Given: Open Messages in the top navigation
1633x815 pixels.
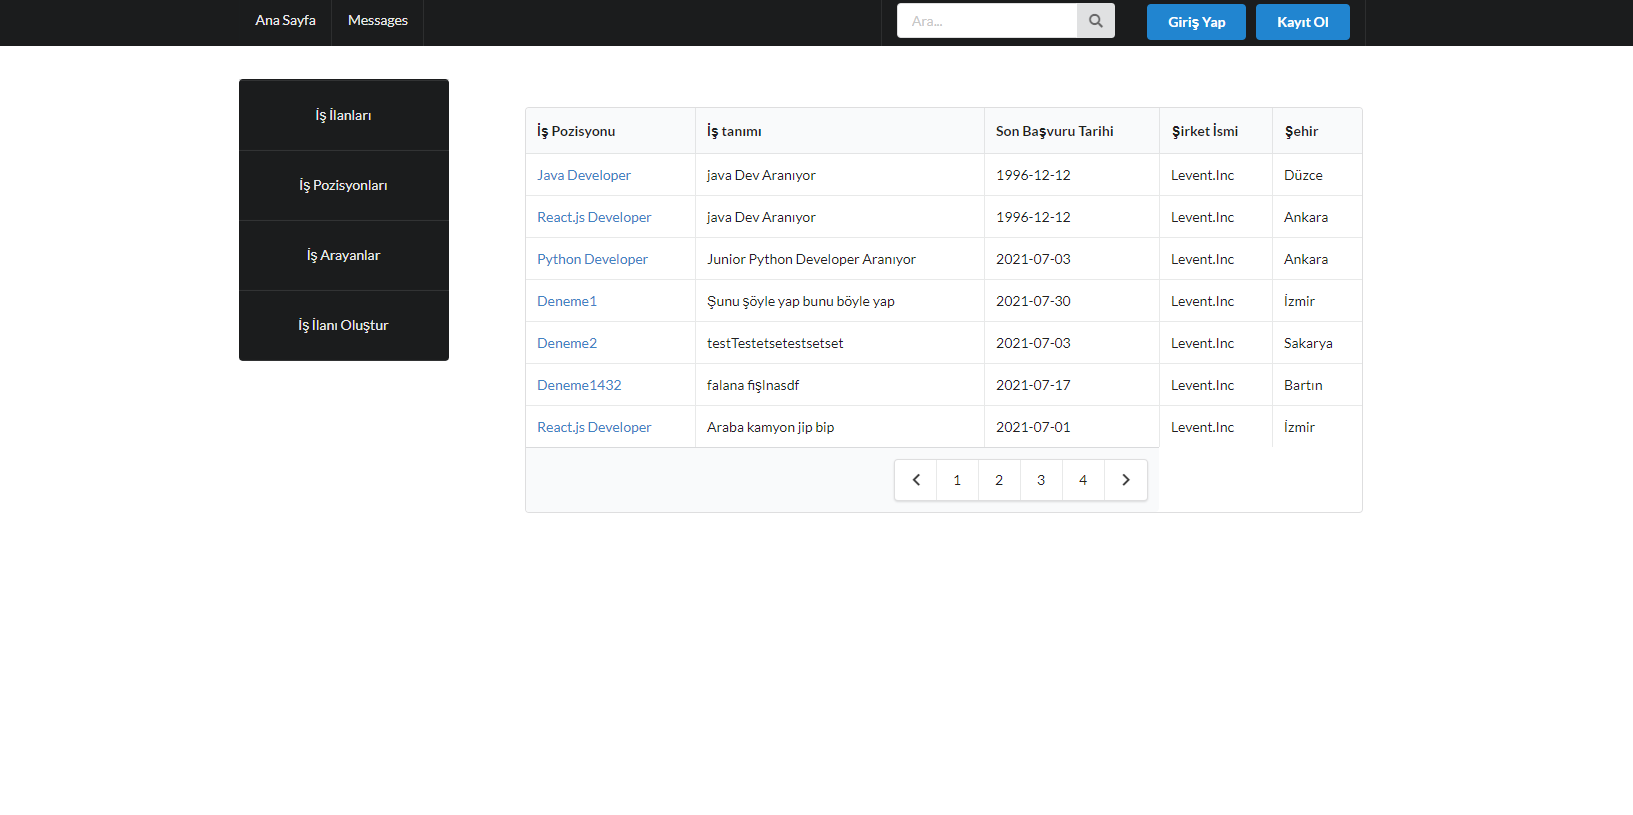Looking at the screenshot, I should click(378, 20).
